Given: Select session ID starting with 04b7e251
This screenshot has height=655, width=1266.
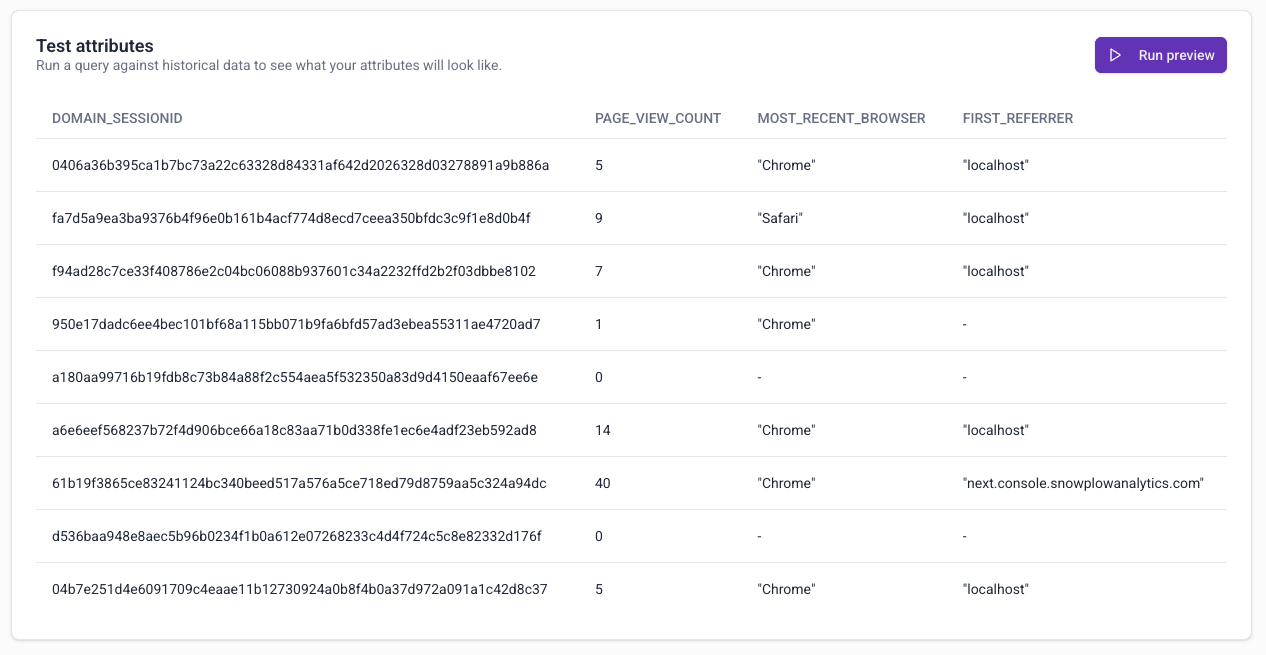Looking at the screenshot, I should point(300,589).
